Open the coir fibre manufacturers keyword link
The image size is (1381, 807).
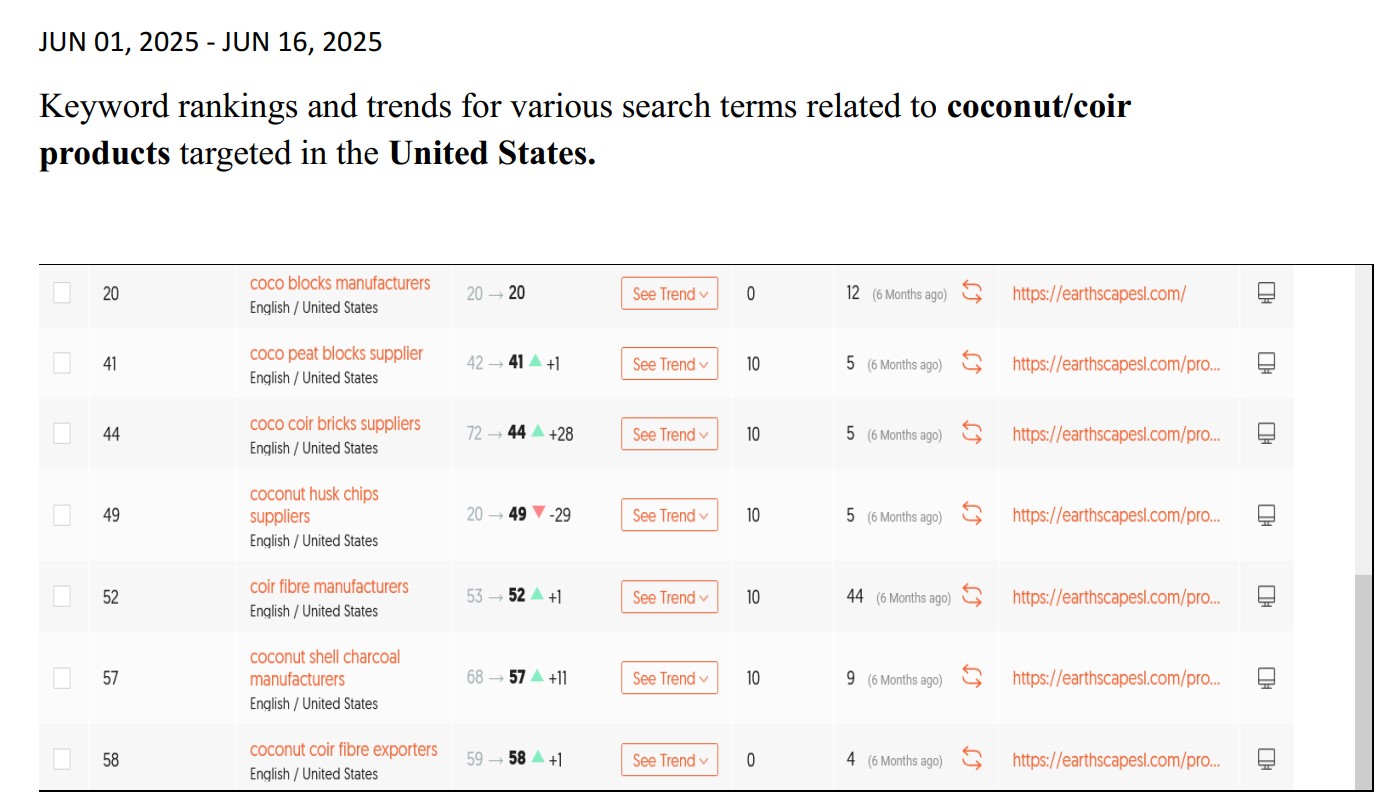click(329, 587)
